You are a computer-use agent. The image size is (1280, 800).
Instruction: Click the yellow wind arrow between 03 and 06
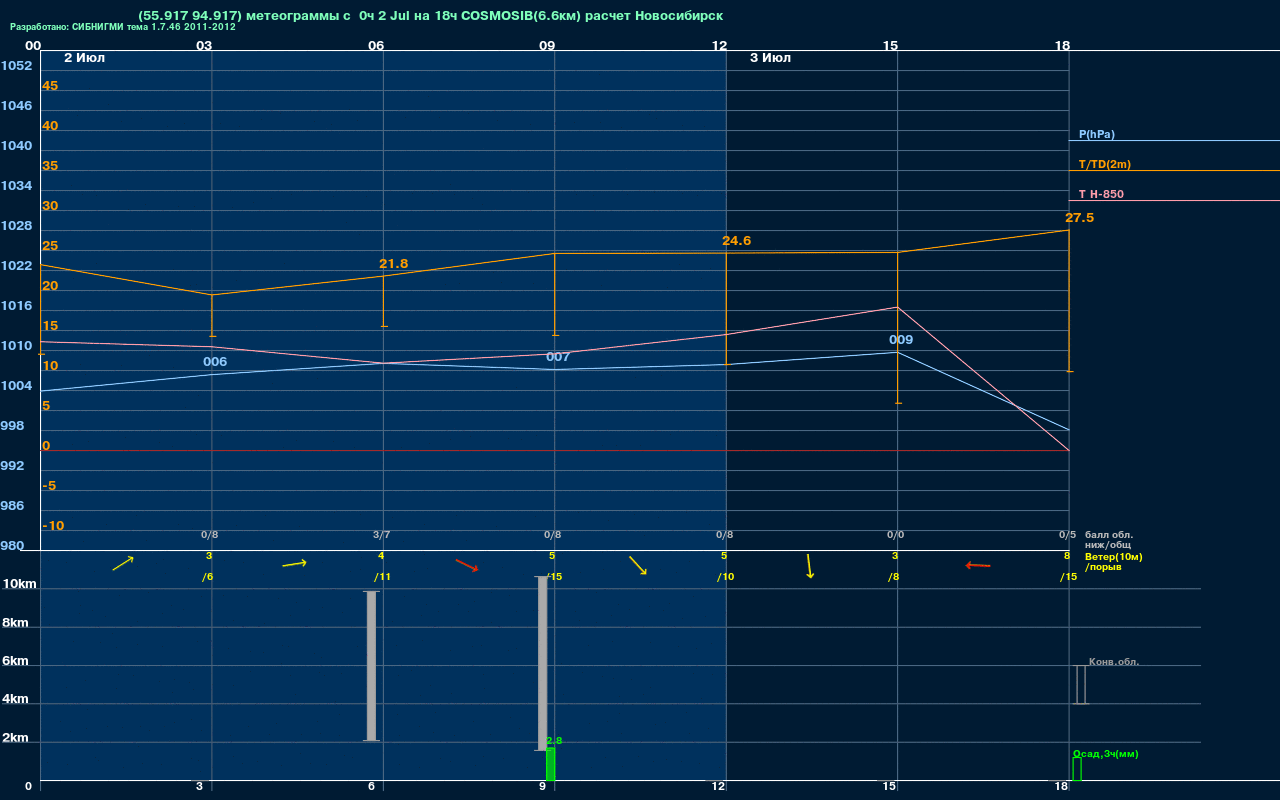294,564
